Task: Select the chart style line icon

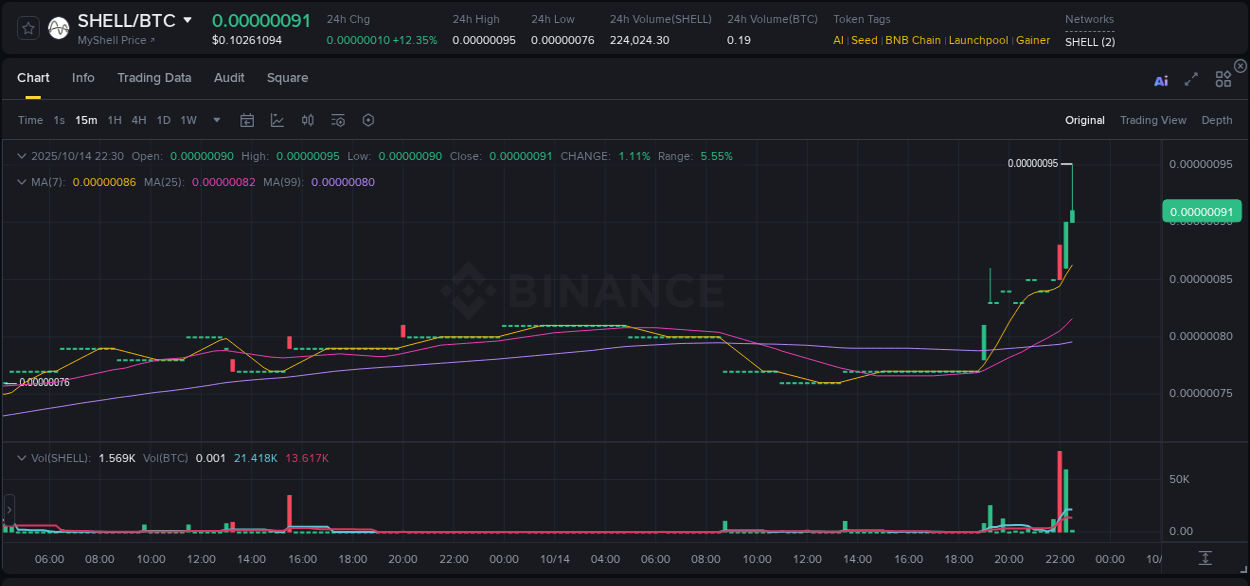Action: click(277, 120)
